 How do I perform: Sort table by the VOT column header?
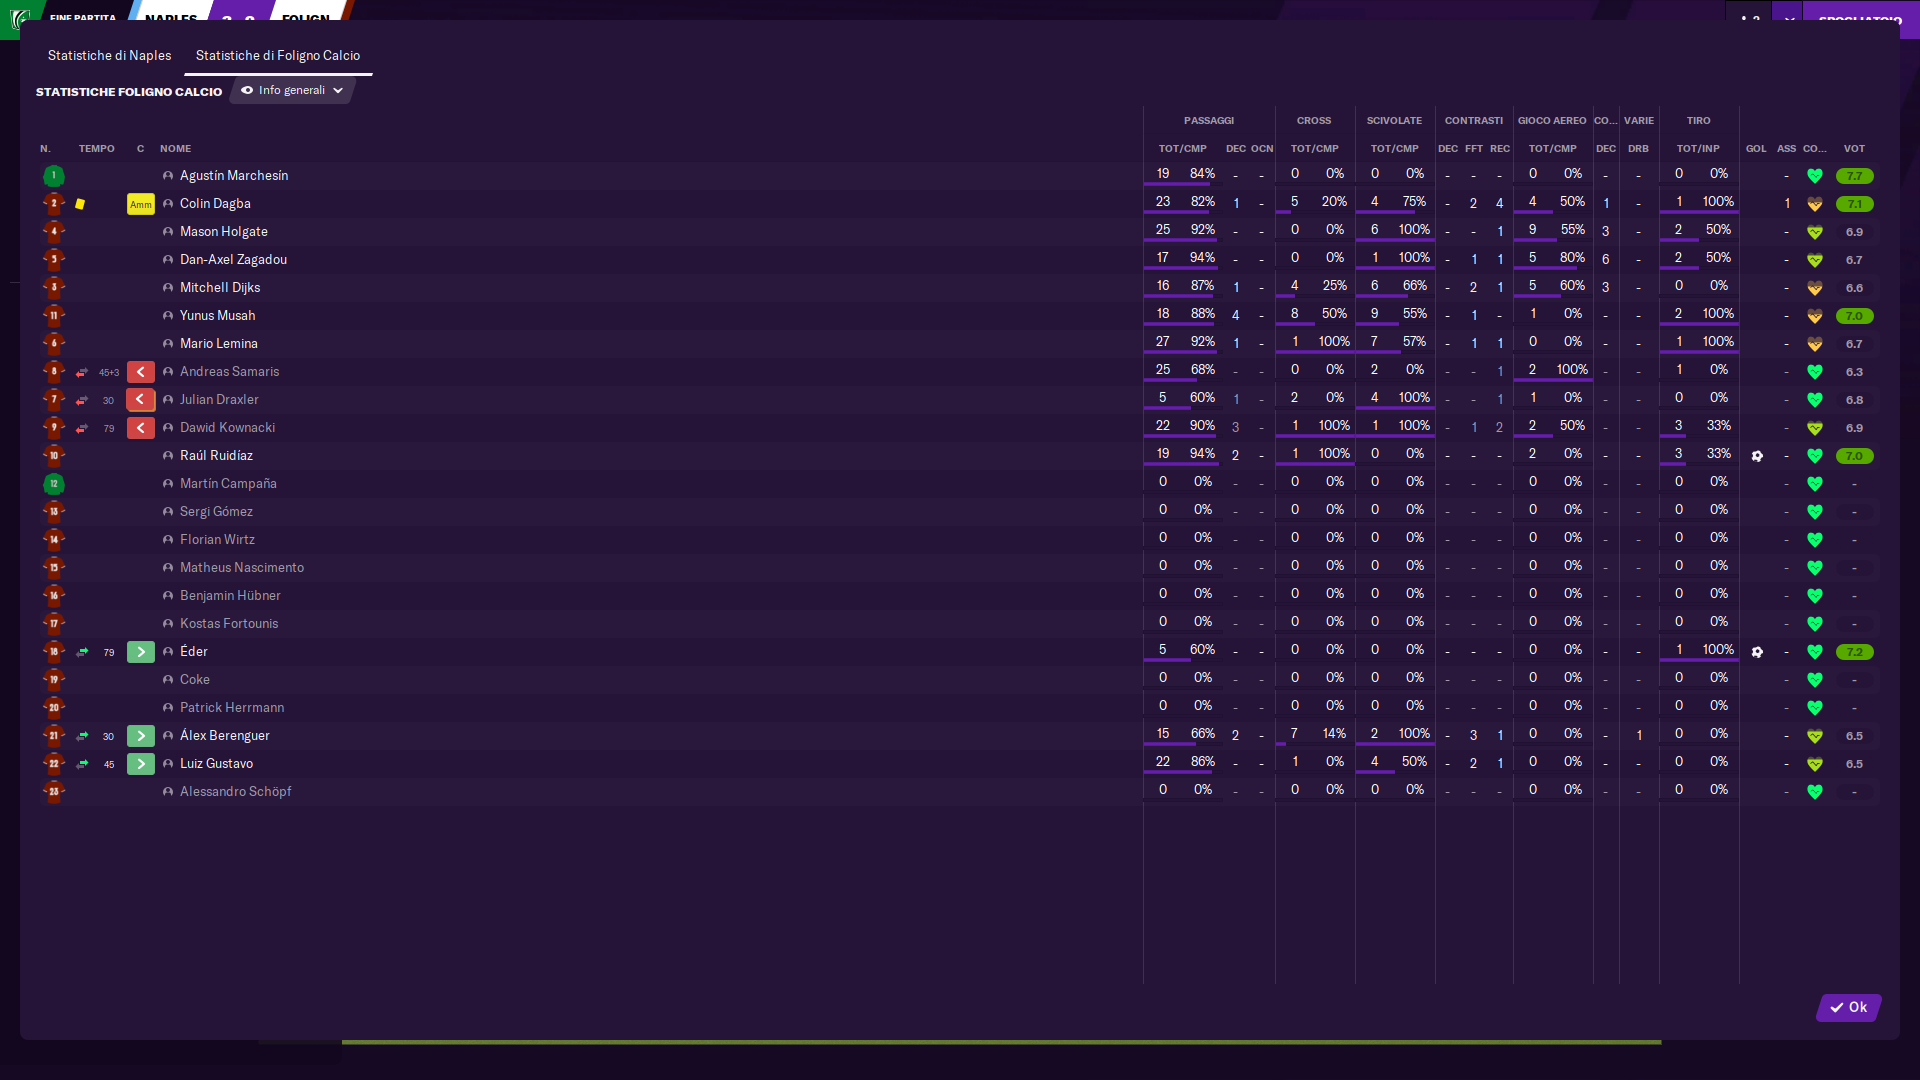pos(1854,148)
